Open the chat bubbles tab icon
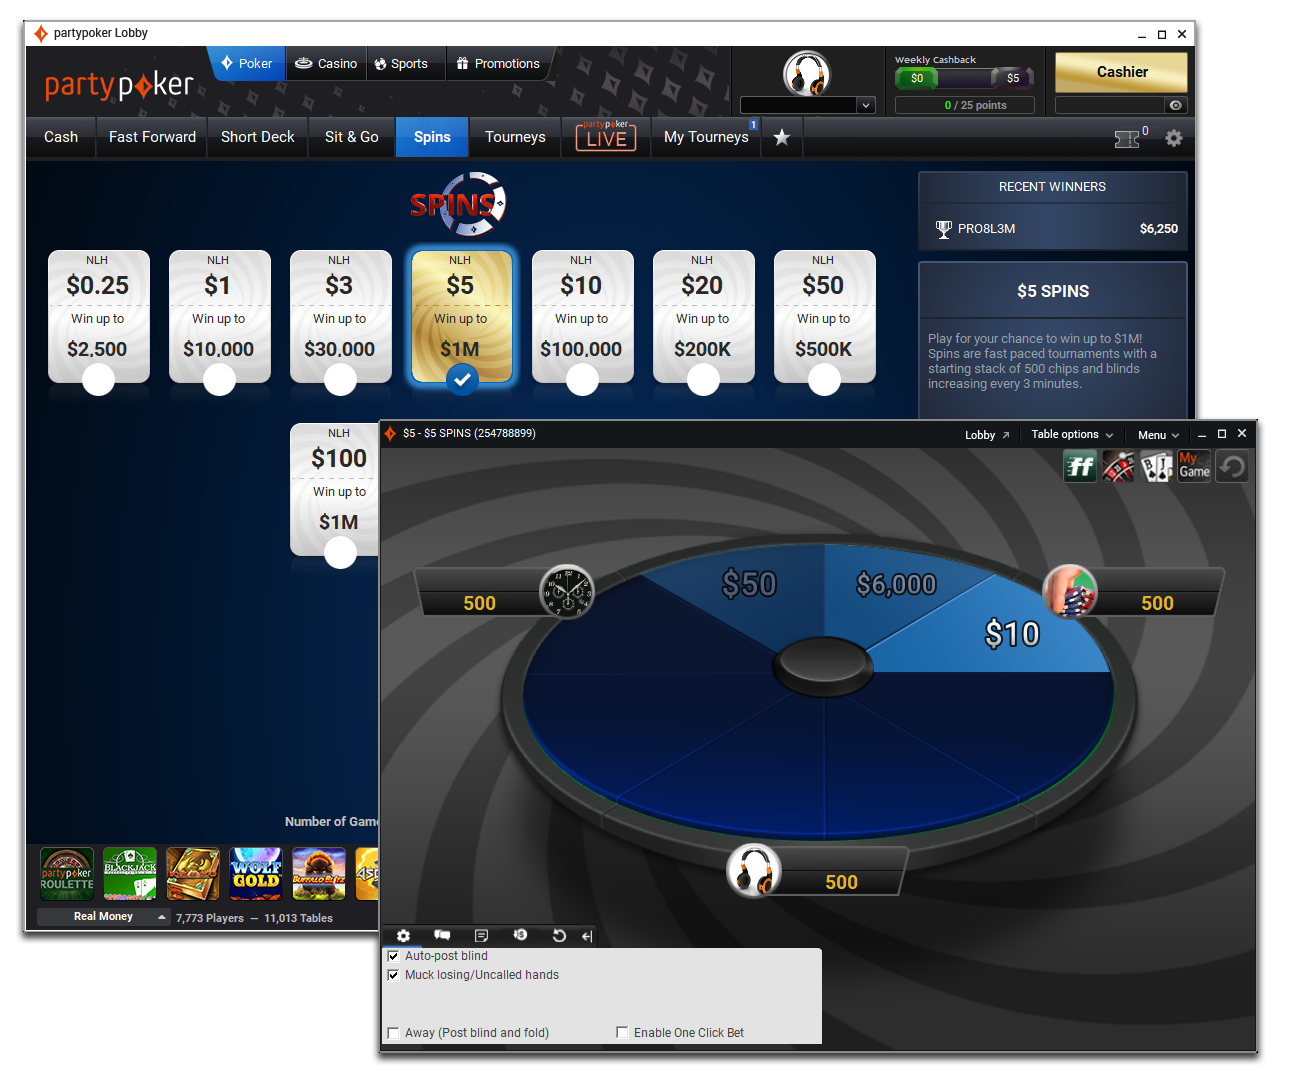 pyautogui.click(x=442, y=936)
